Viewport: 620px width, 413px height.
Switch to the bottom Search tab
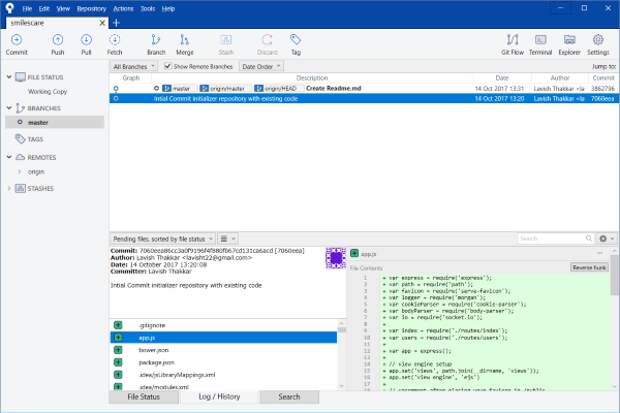[289, 397]
